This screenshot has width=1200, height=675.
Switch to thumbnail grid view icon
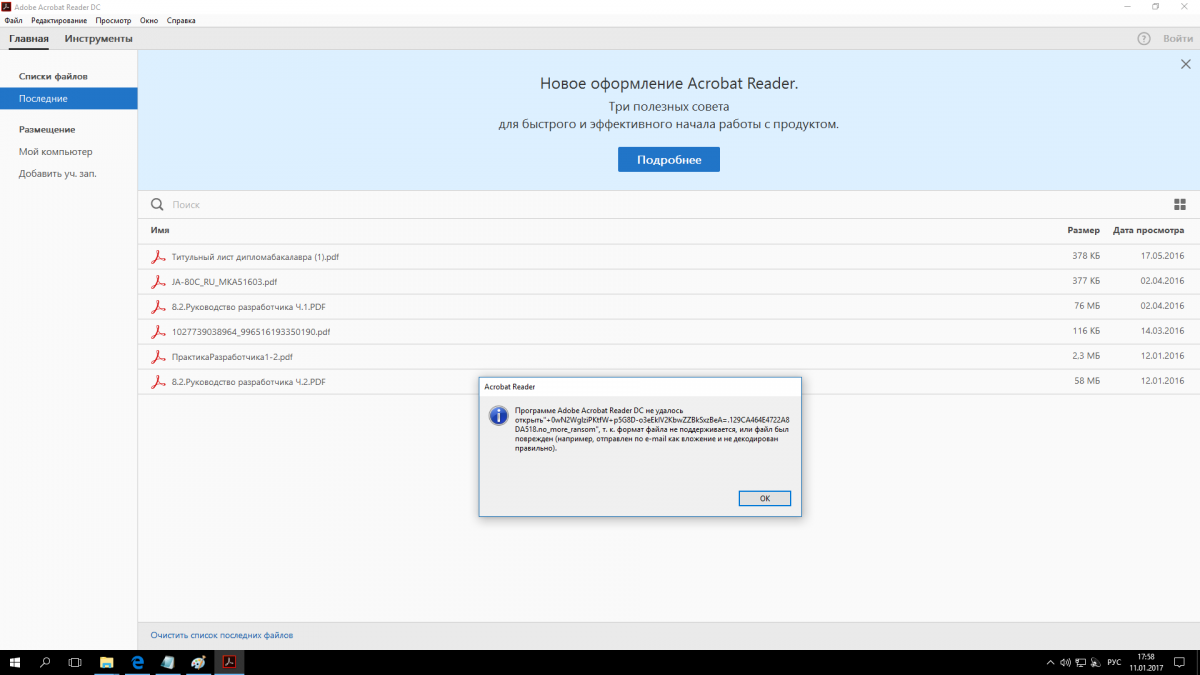[1180, 204]
